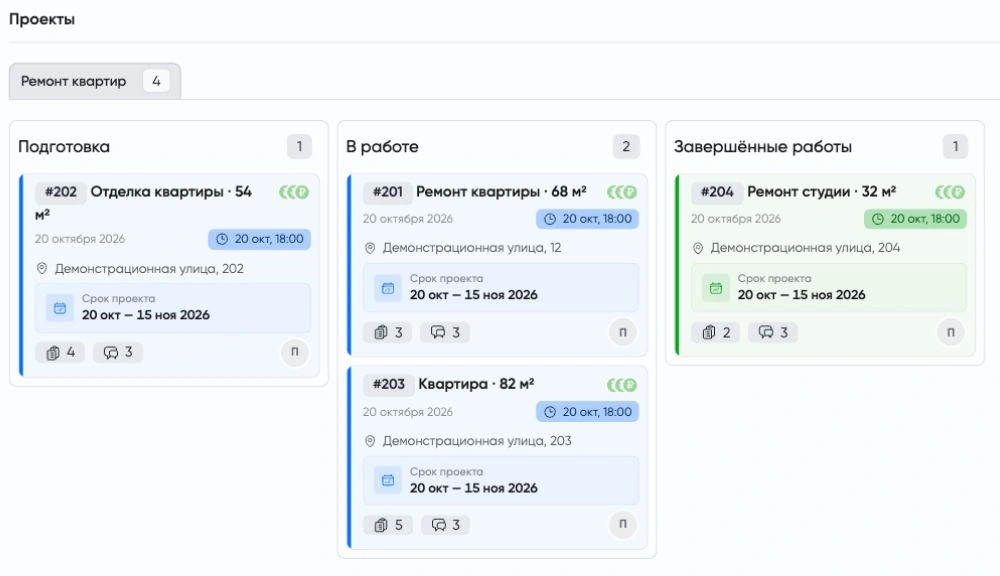
Task: Open the comments counter on card #203
Action: tap(445, 525)
